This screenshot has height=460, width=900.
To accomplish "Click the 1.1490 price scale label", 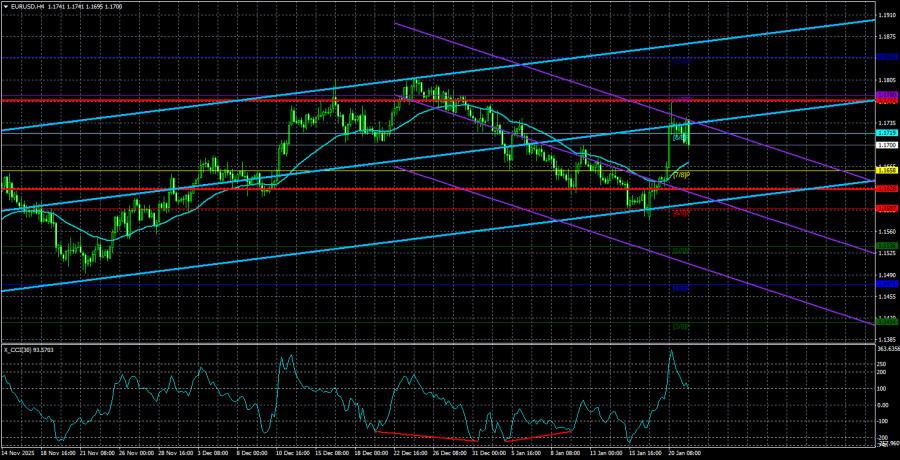I will pyautogui.click(x=887, y=275).
